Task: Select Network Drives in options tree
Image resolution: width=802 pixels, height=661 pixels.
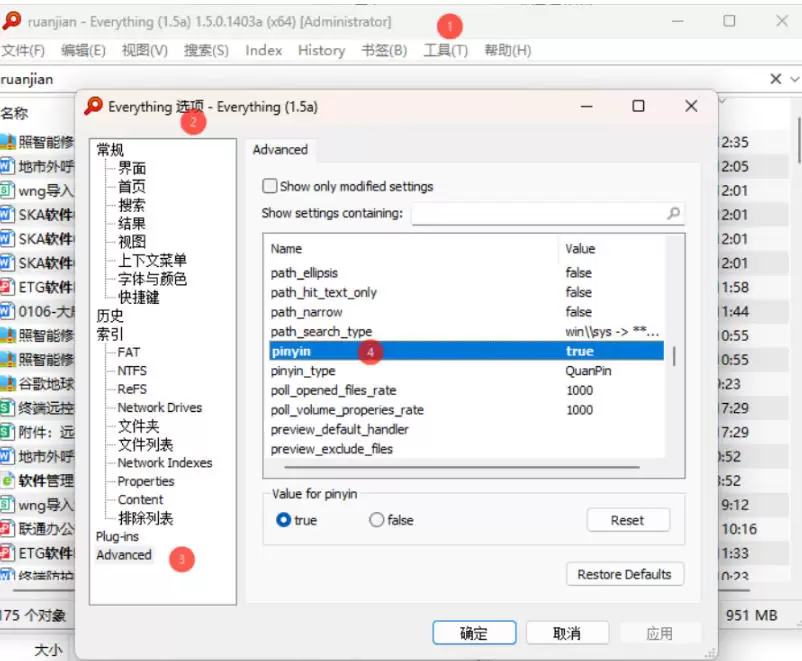Action: [x=160, y=407]
